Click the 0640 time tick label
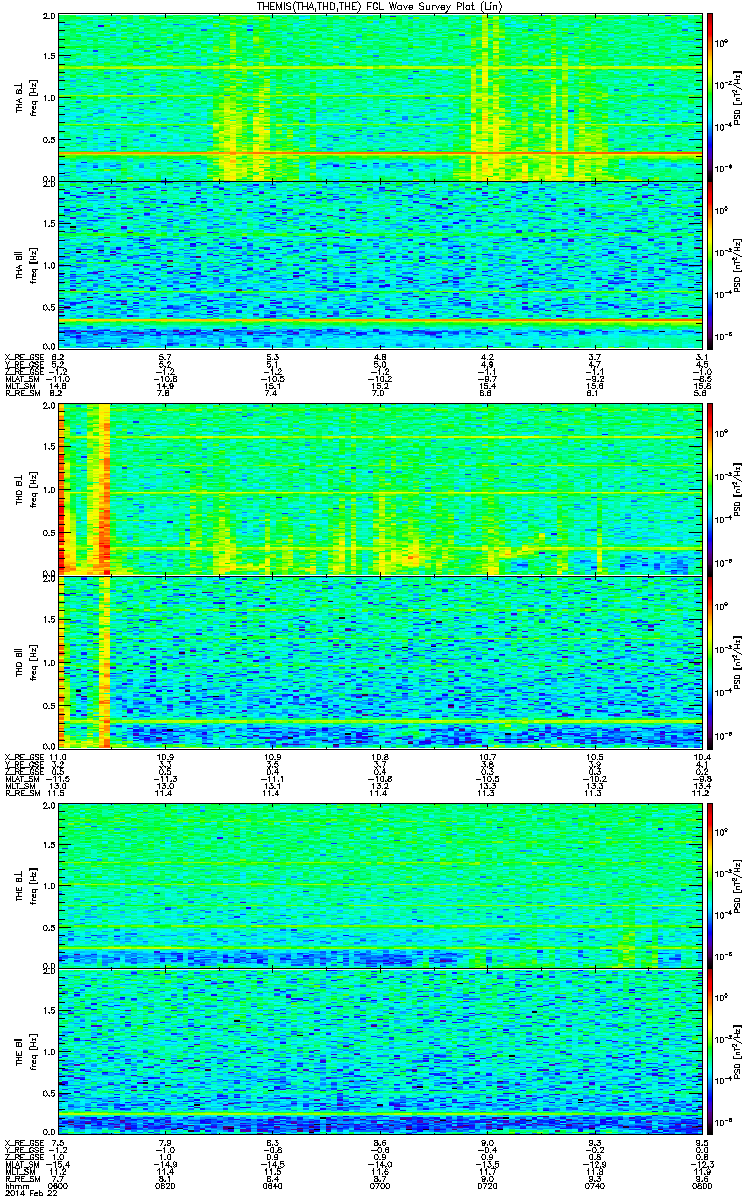 (273, 1185)
